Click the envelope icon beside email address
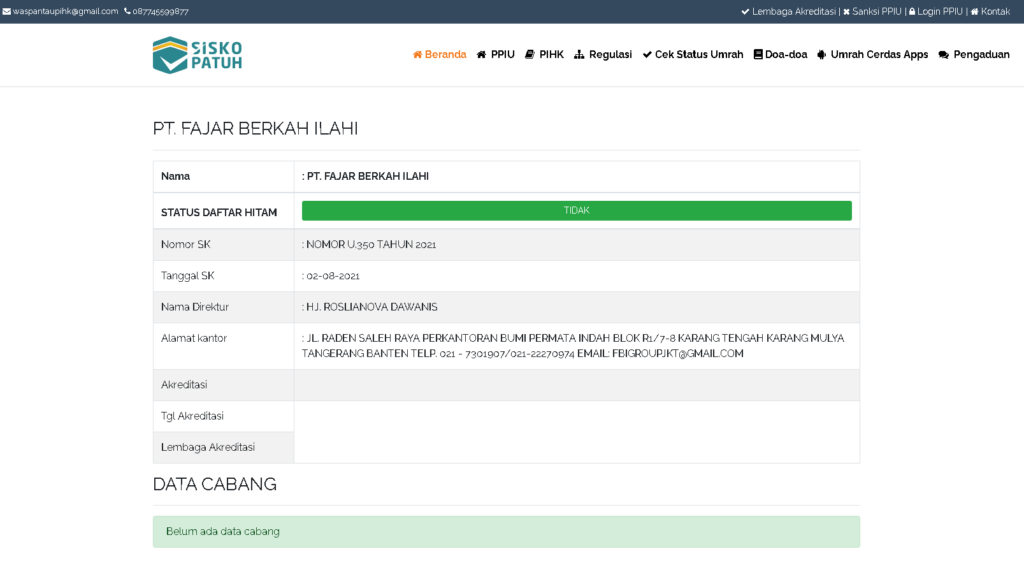The width and height of the screenshot is (1024, 570). pos(6,12)
